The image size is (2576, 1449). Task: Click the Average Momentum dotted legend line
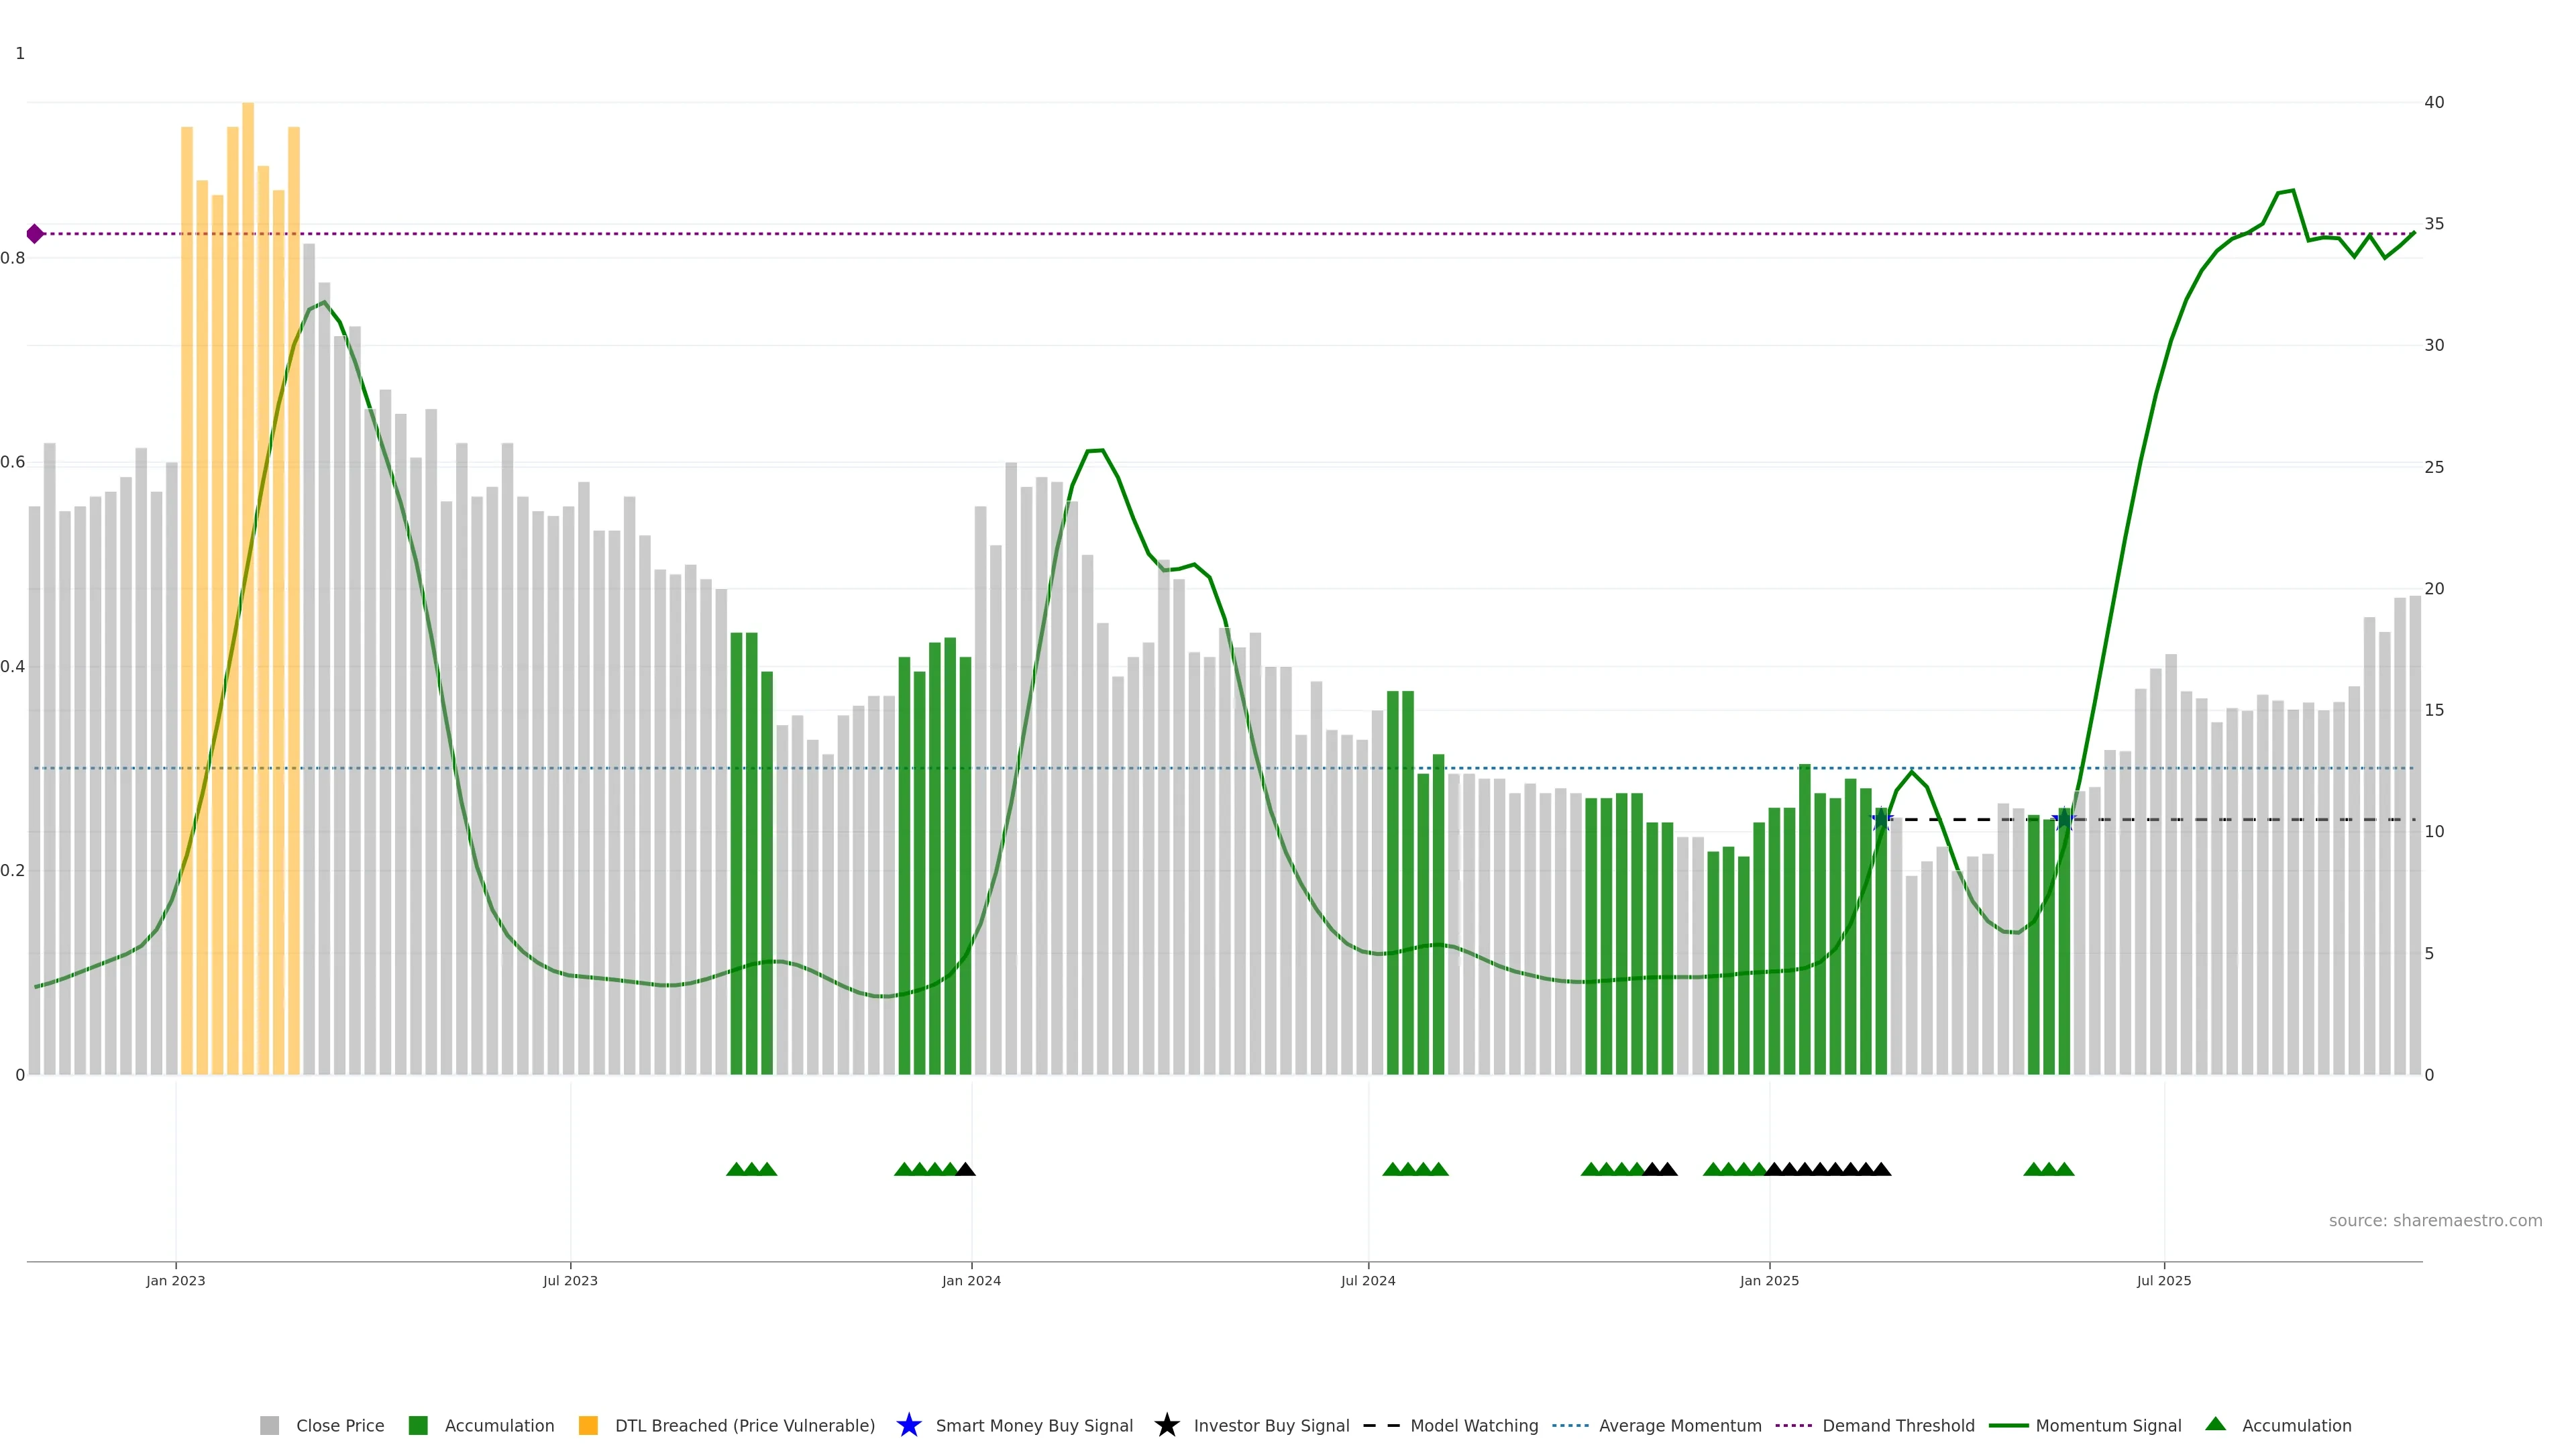tap(1570, 1425)
